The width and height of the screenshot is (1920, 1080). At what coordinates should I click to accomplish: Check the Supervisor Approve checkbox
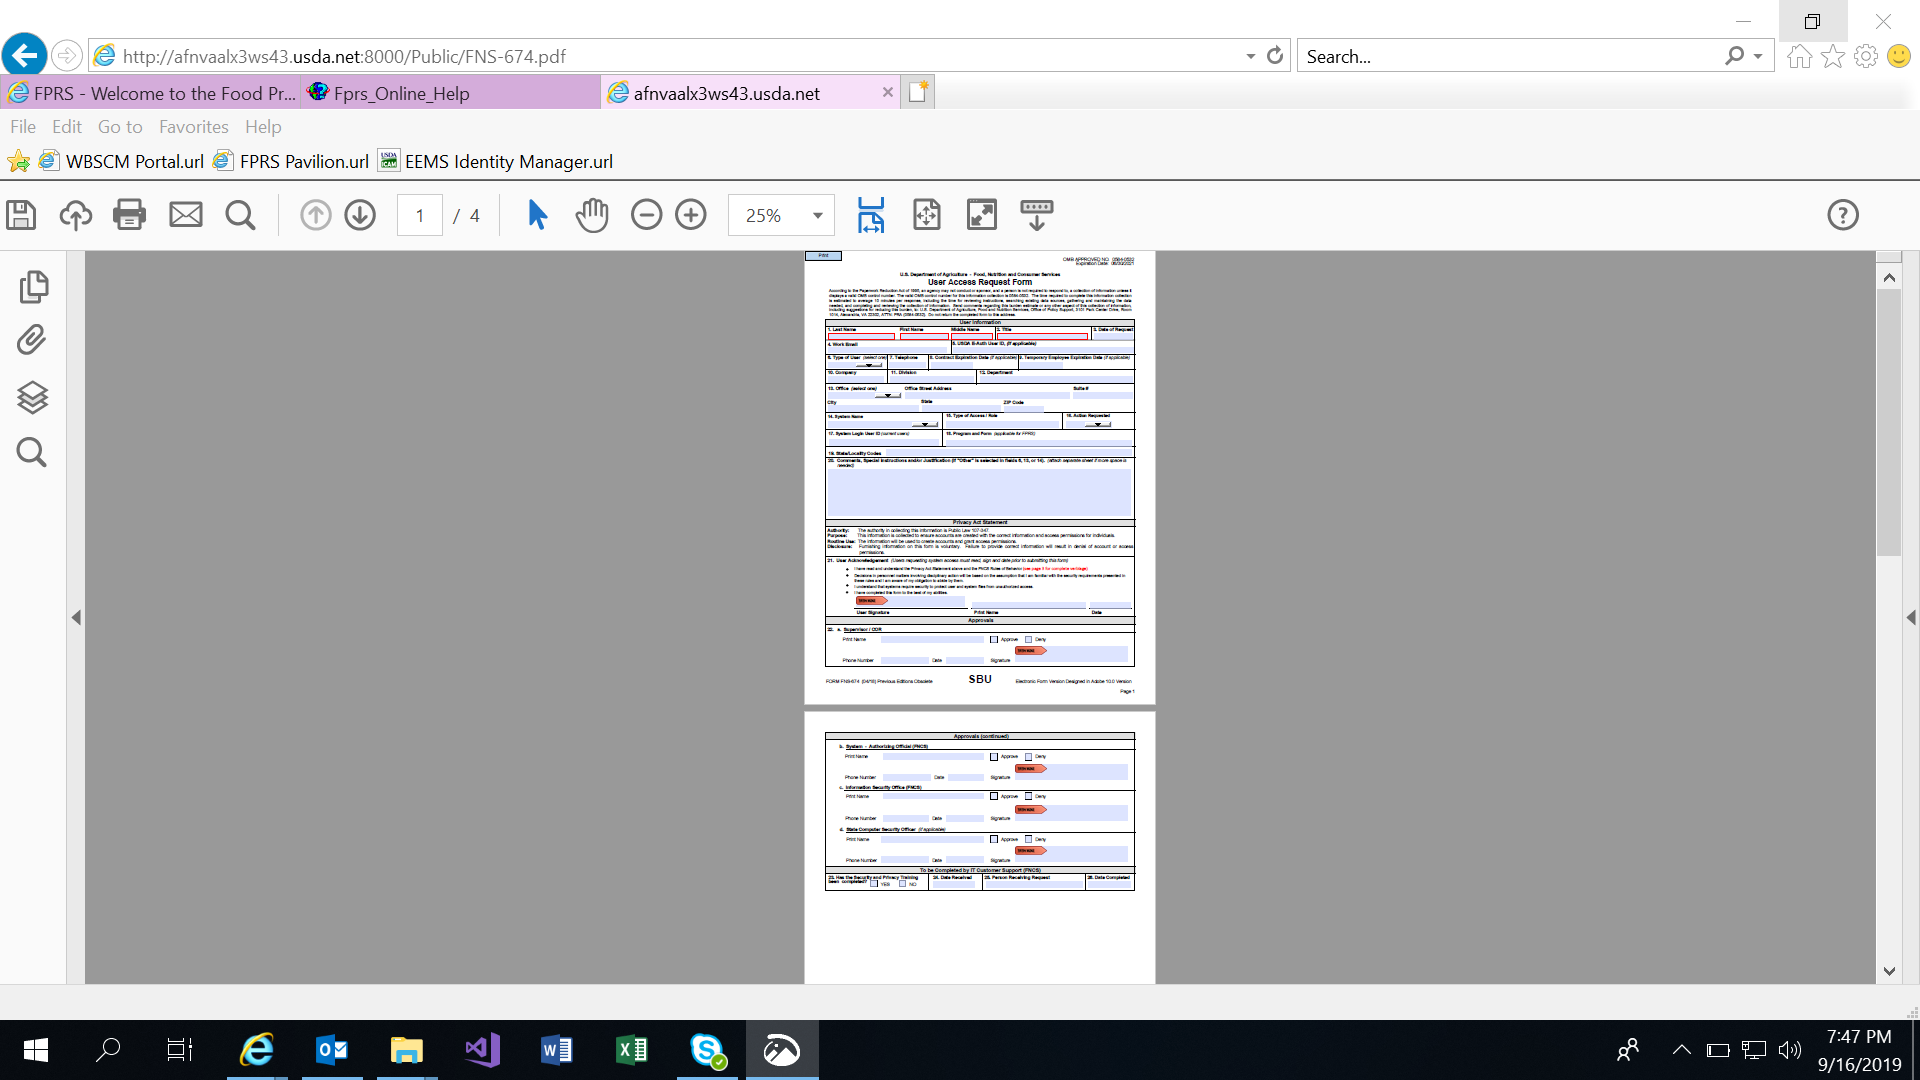tap(994, 640)
